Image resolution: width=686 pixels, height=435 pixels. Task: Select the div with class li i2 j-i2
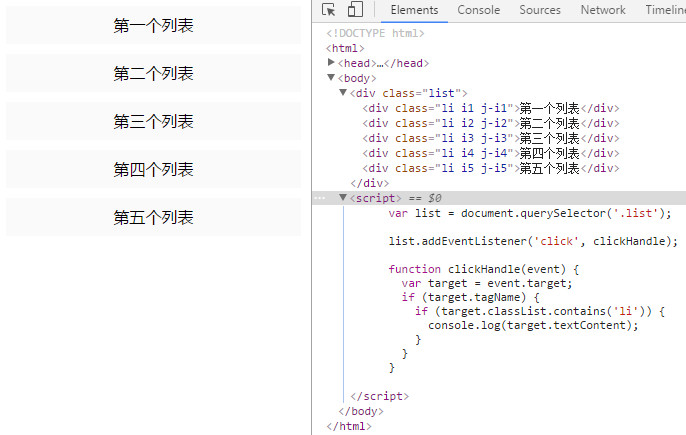491,123
